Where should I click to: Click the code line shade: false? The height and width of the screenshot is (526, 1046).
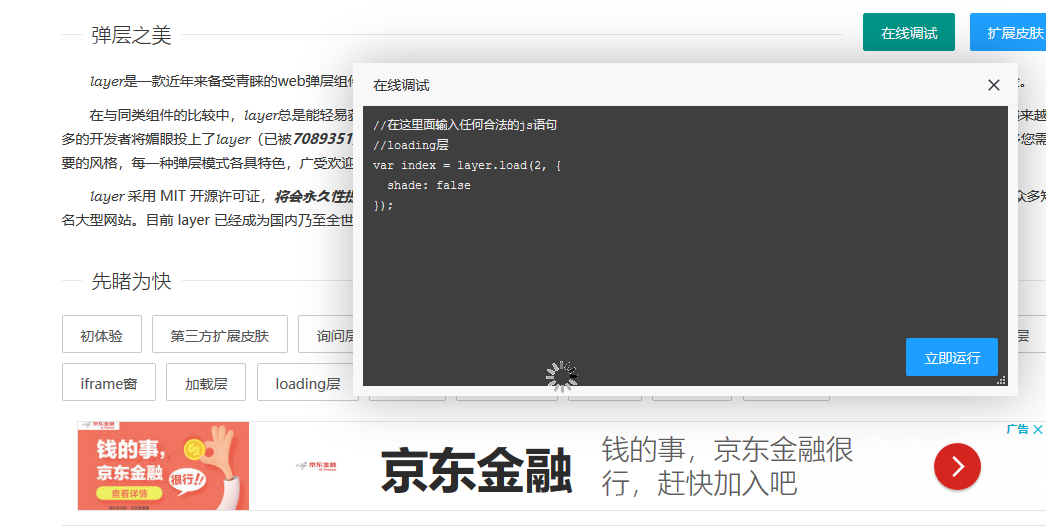point(429,185)
